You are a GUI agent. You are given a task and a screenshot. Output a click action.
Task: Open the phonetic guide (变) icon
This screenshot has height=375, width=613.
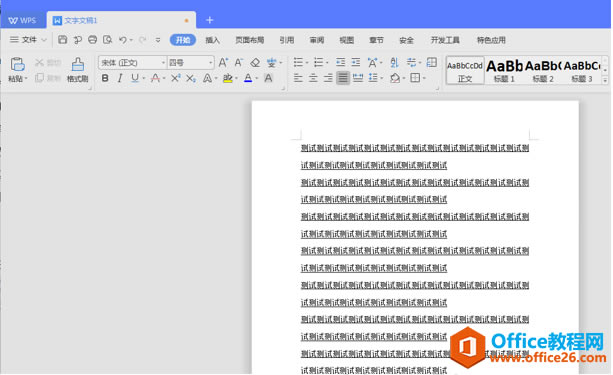click(x=271, y=63)
